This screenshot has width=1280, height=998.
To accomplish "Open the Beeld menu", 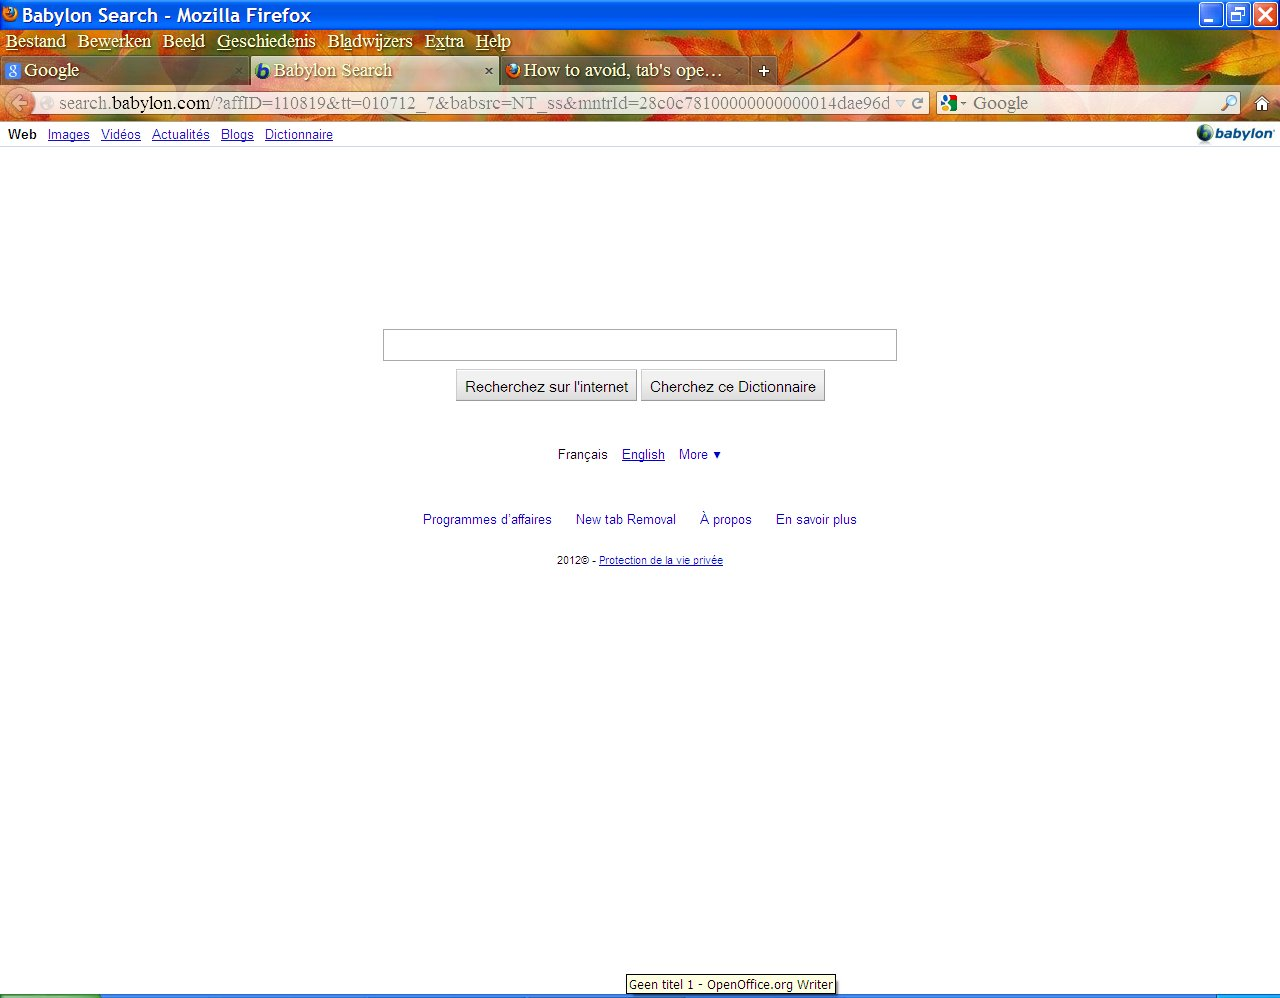I will point(184,41).
